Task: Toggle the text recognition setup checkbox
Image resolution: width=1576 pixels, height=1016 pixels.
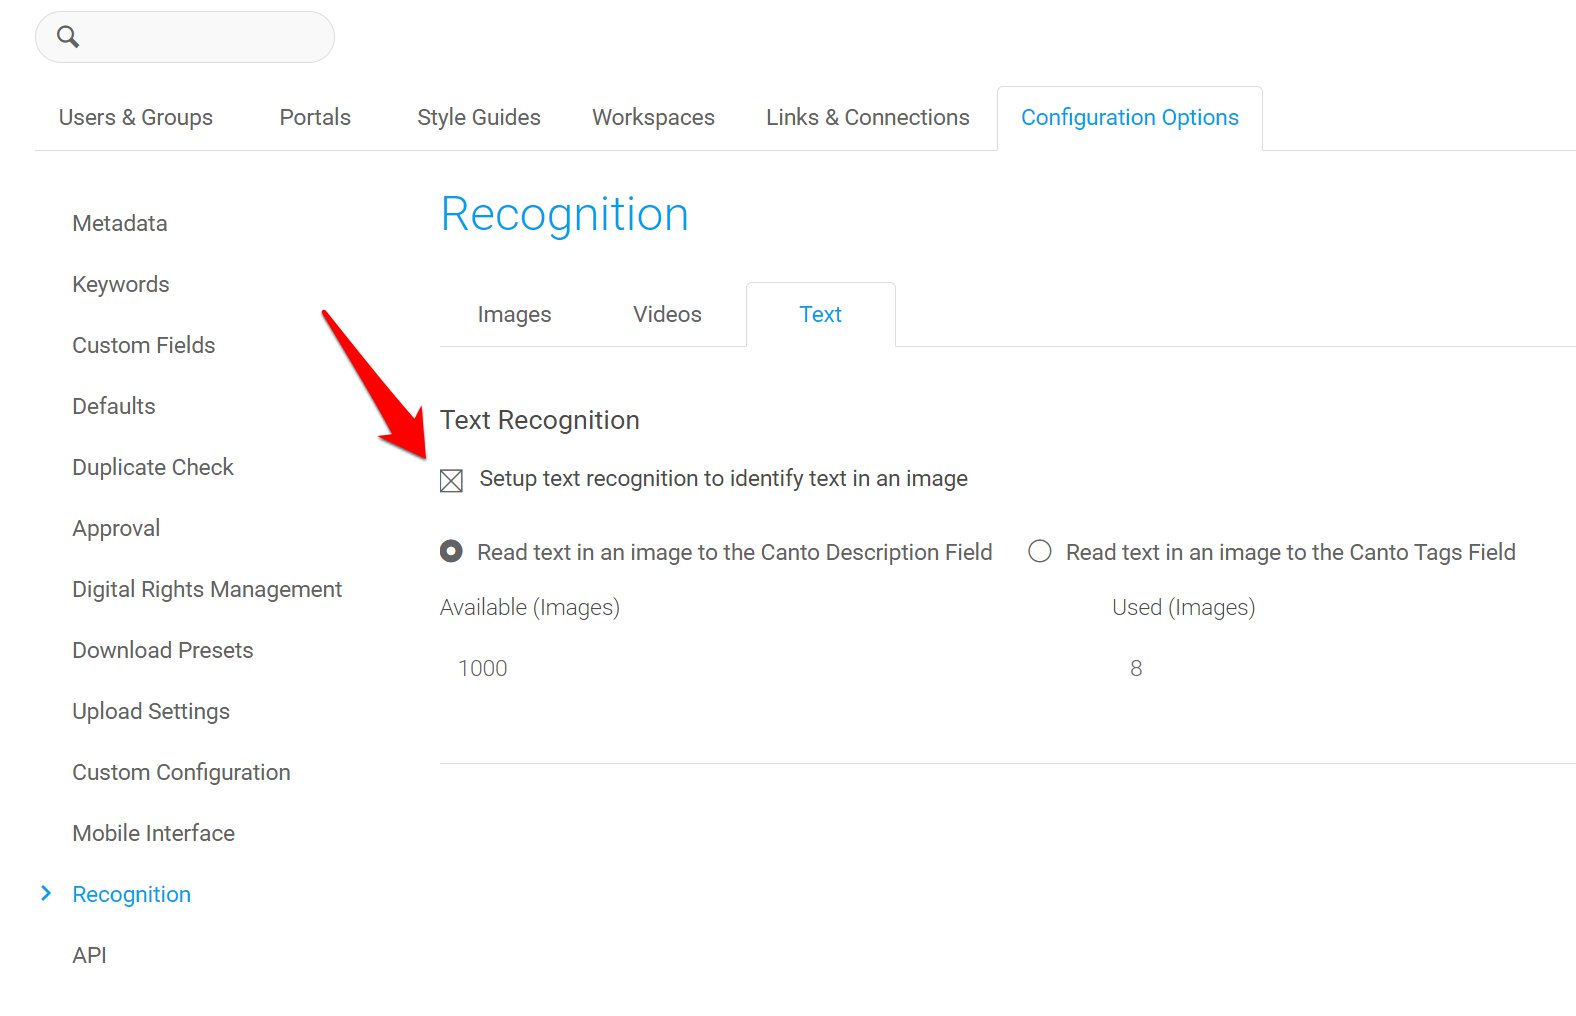Action: [451, 481]
